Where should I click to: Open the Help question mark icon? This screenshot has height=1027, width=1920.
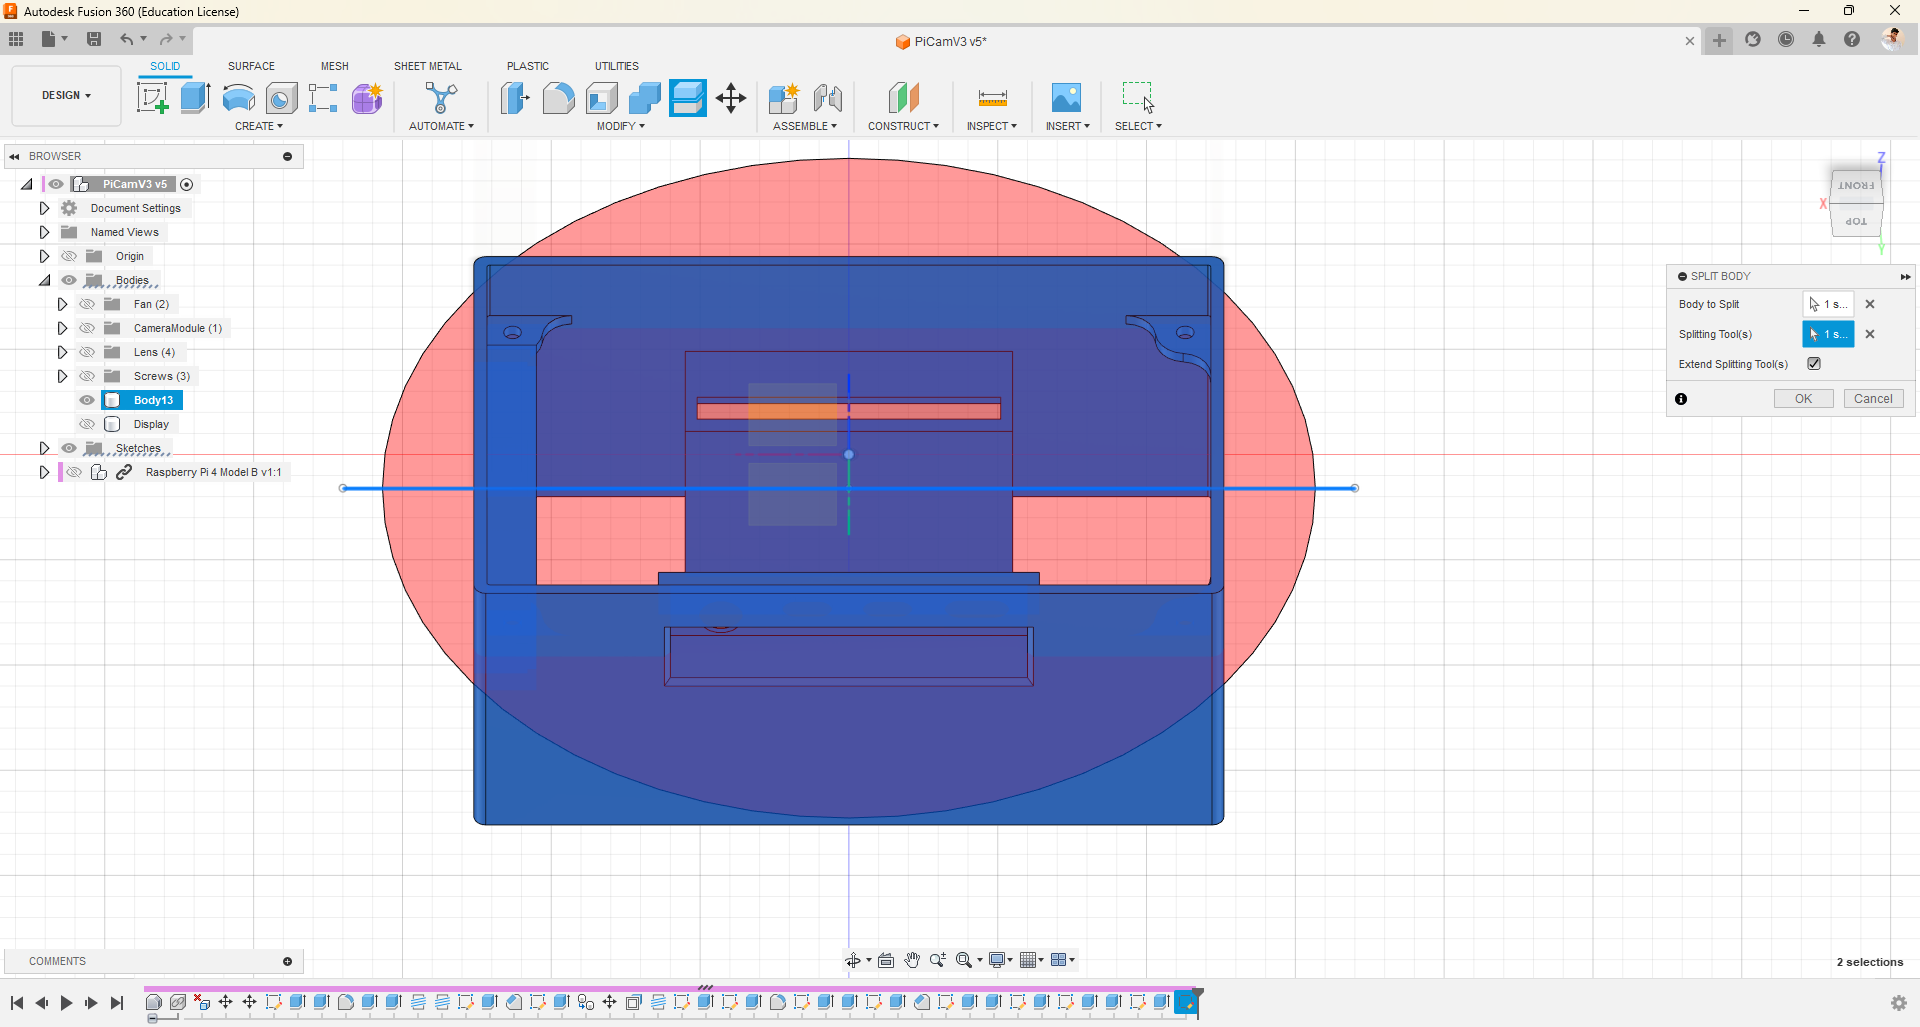coord(1852,39)
